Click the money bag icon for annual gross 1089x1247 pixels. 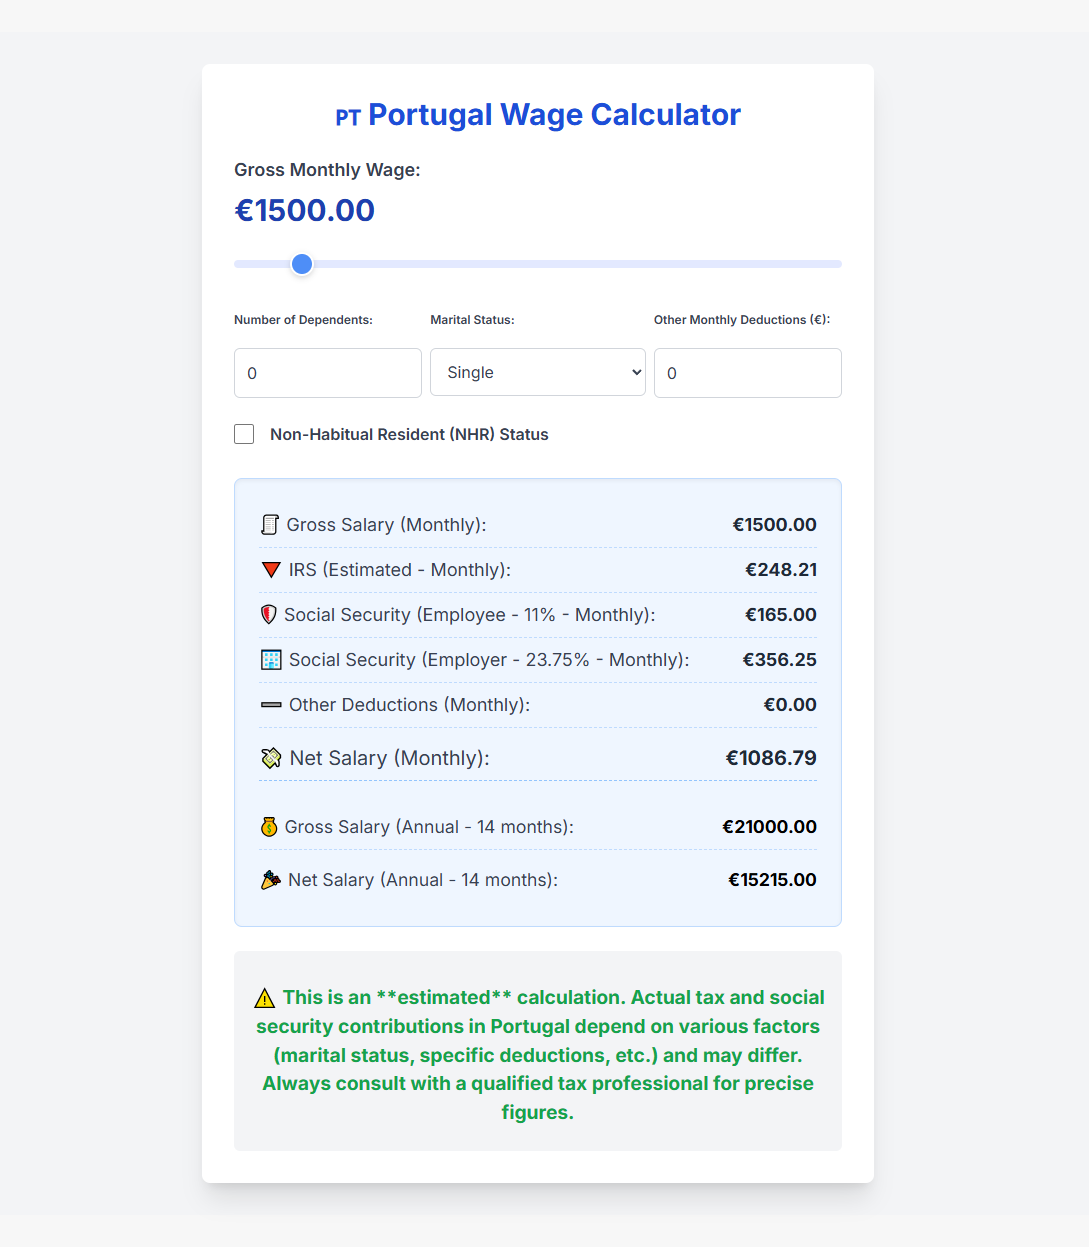[269, 827]
